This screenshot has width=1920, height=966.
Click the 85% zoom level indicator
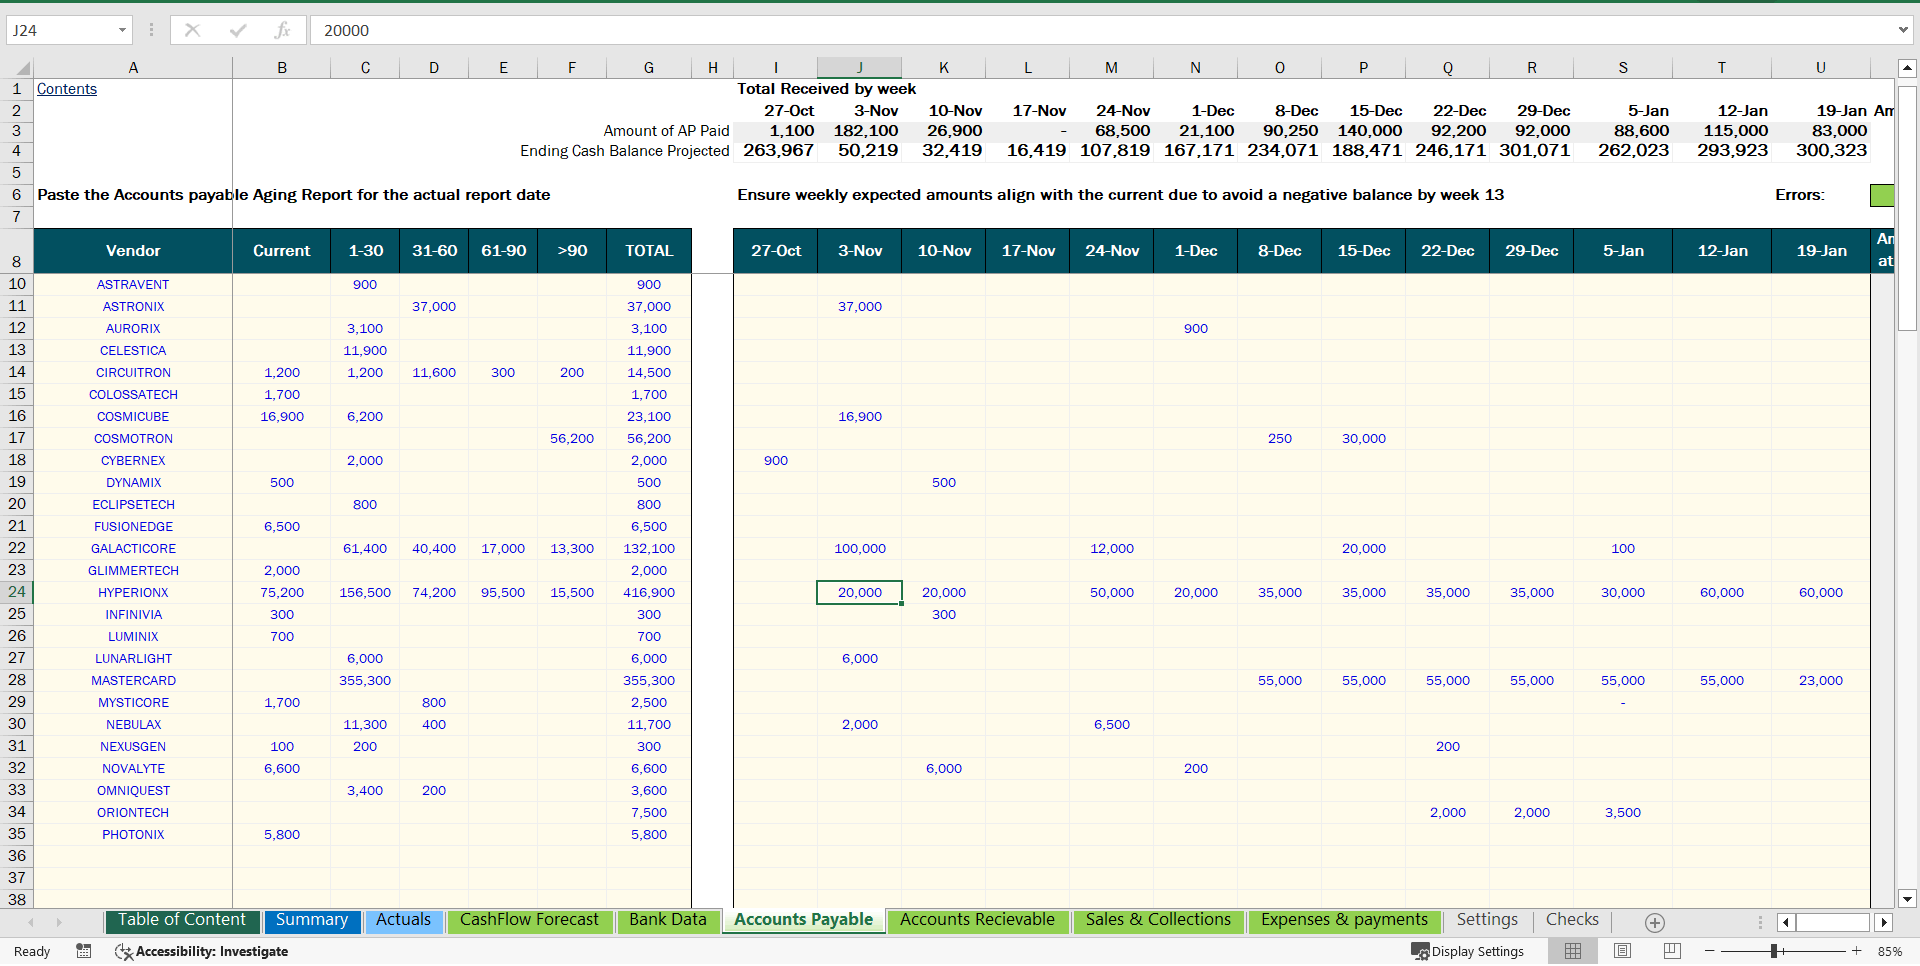[x=1890, y=951]
